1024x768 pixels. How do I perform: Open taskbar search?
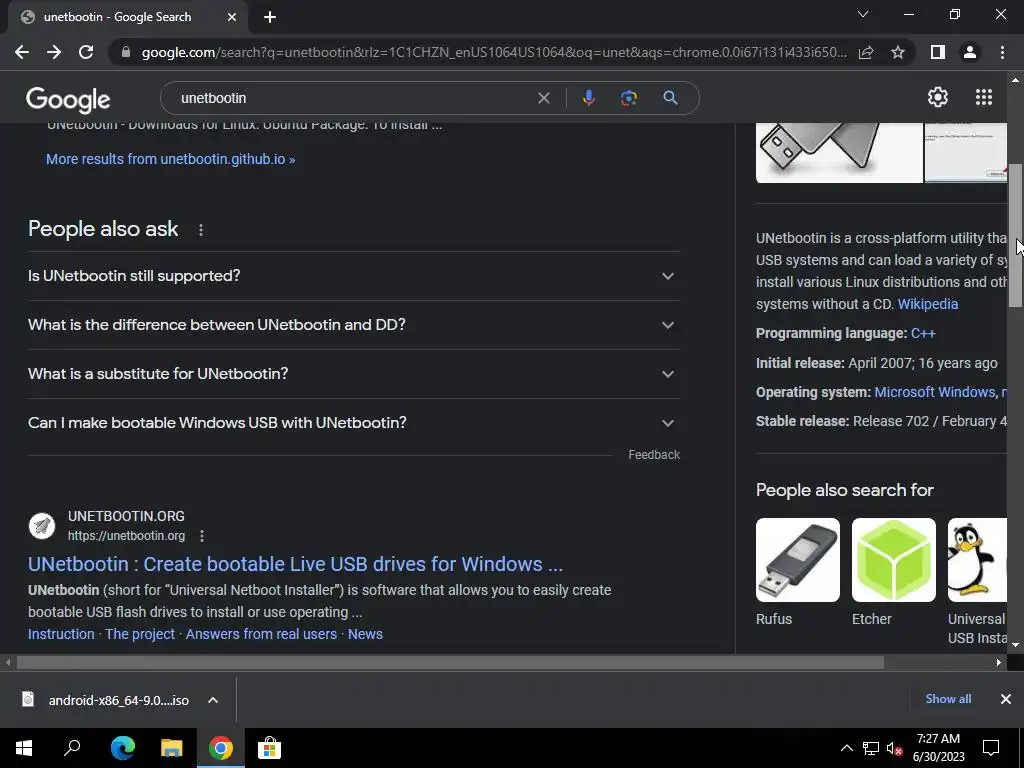pyautogui.click(x=72, y=748)
